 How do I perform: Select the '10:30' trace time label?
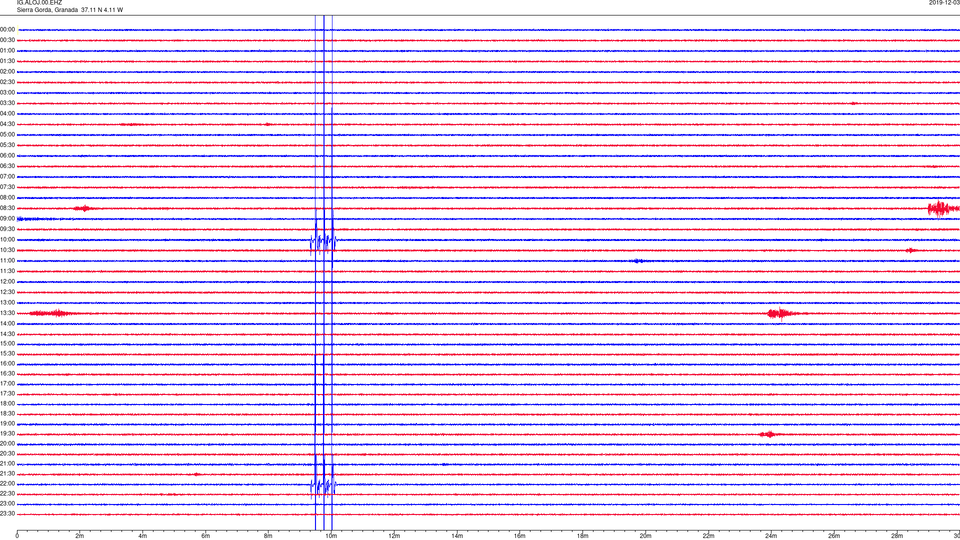click(x=7, y=250)
